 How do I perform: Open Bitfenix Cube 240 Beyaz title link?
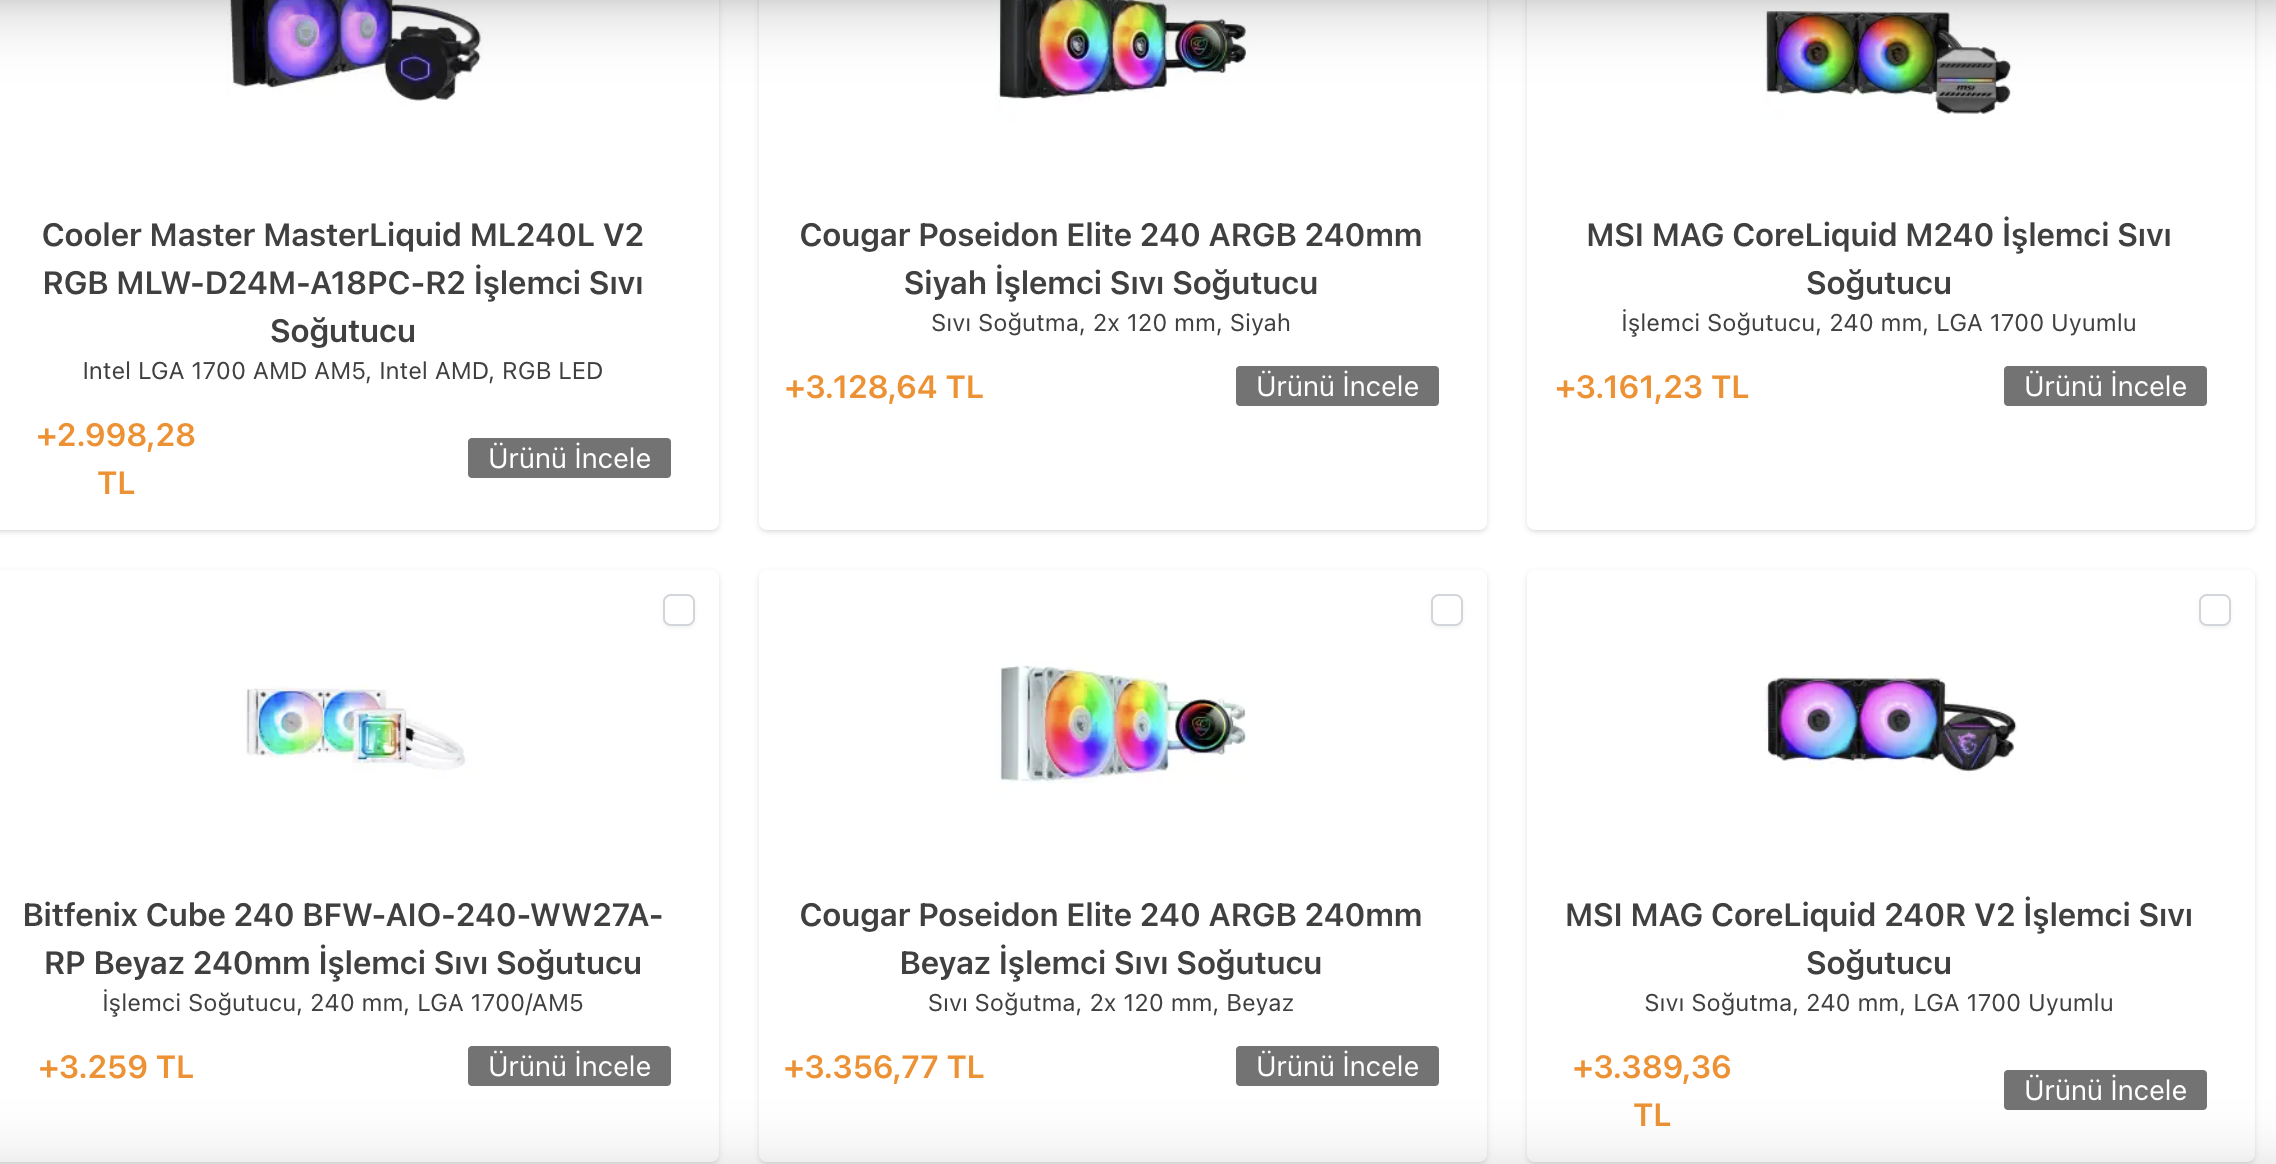[343, 938]
